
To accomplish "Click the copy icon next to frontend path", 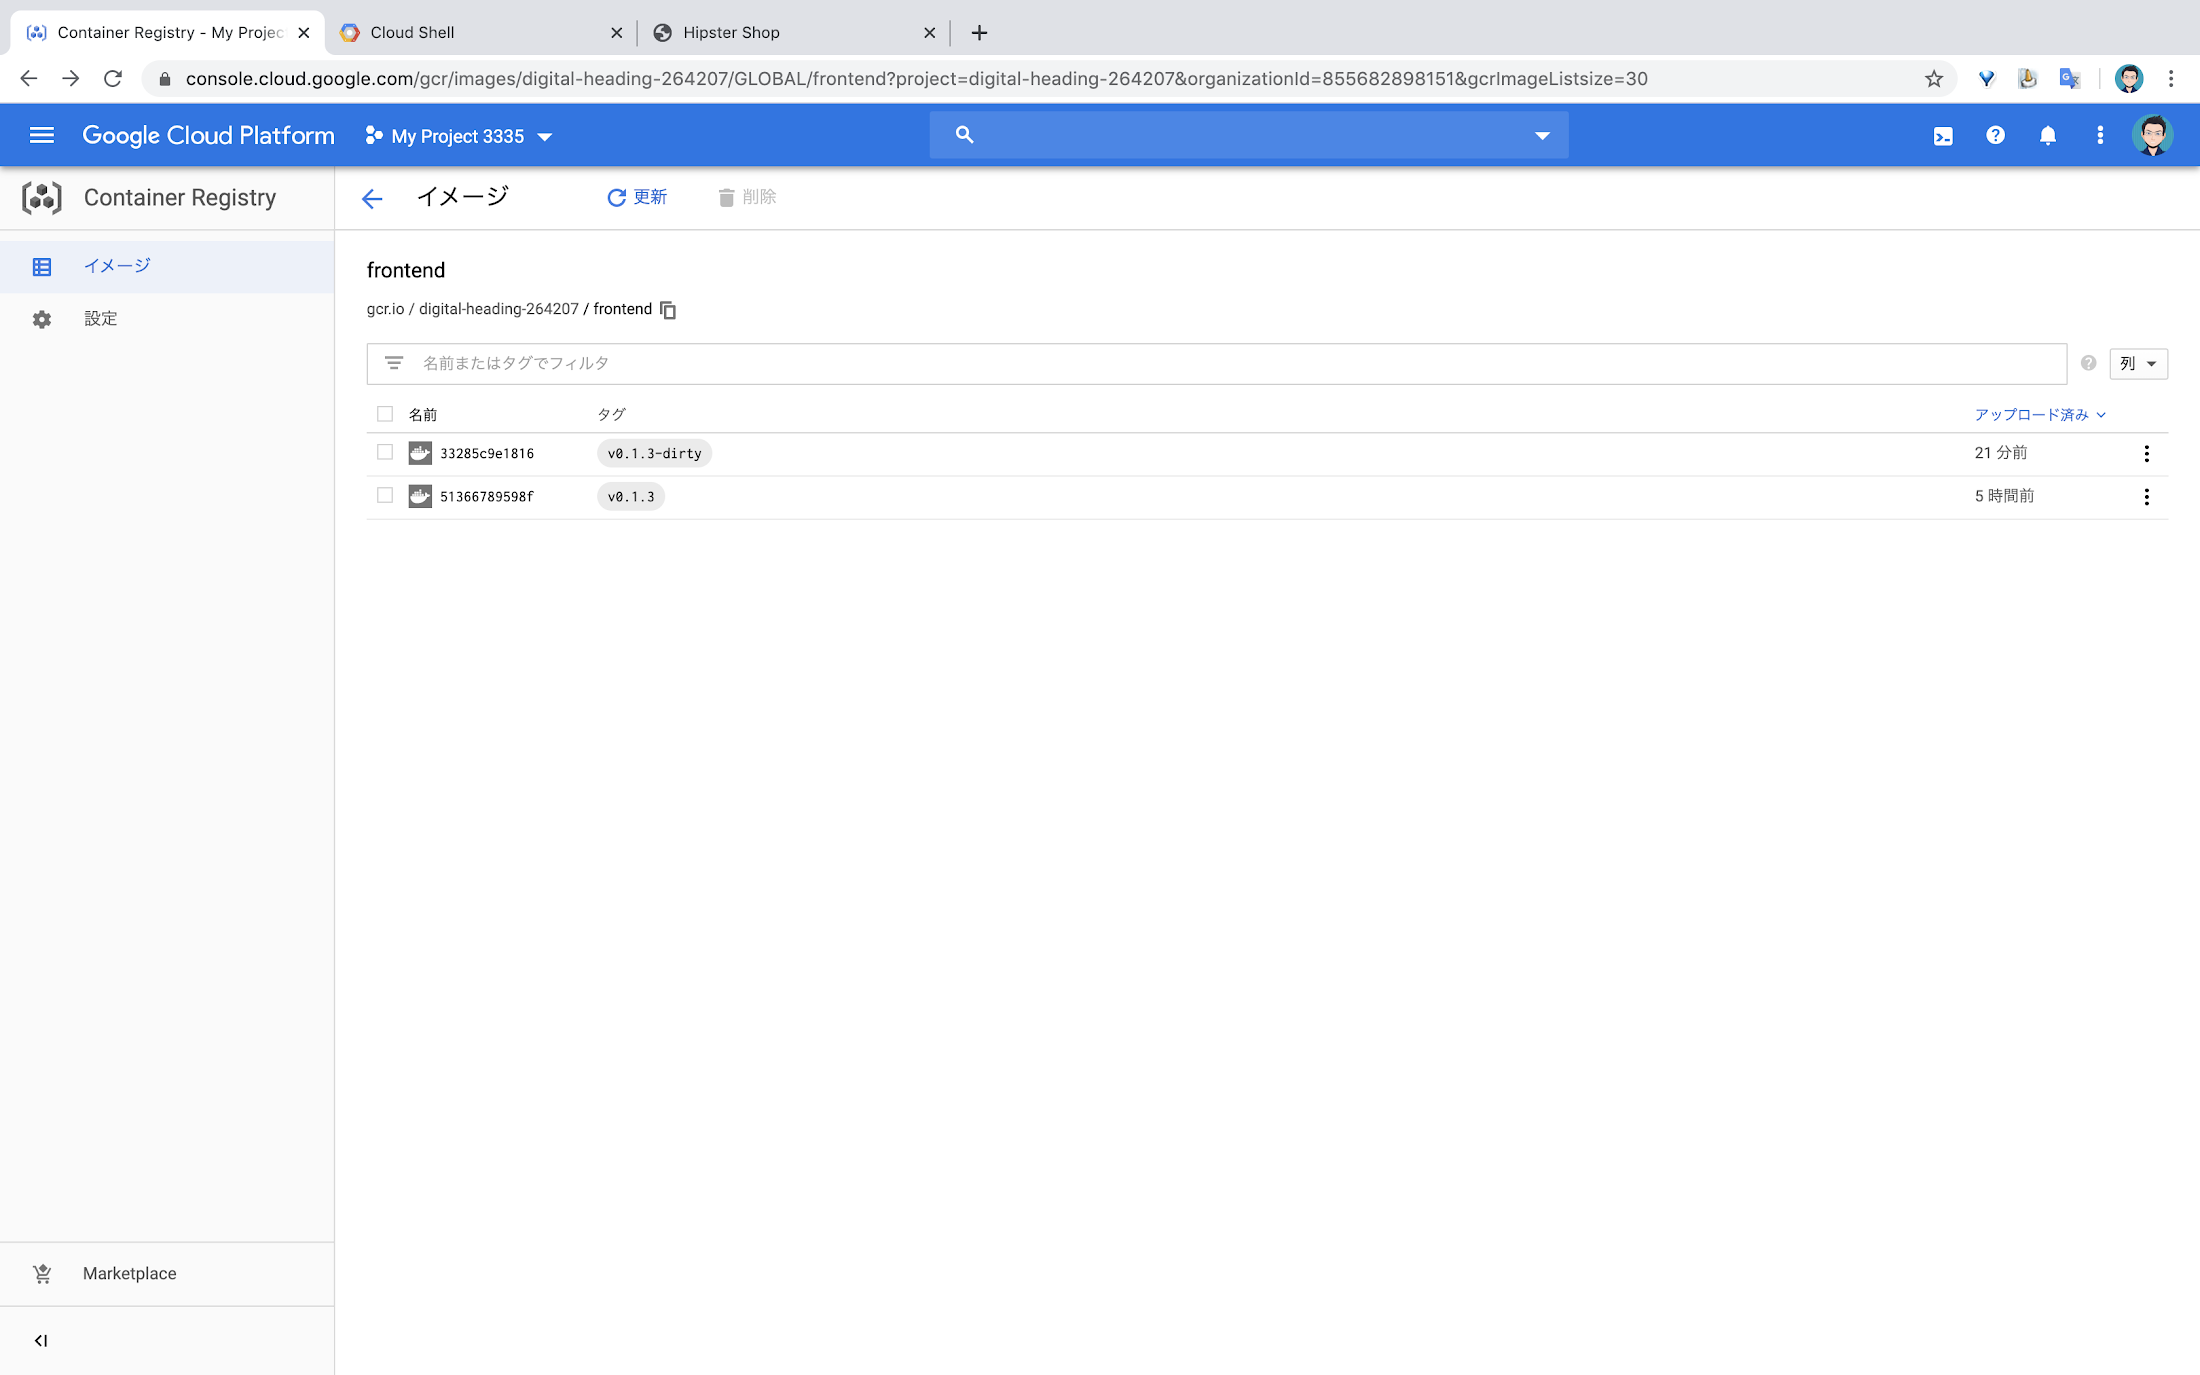I will pos(668,309).
